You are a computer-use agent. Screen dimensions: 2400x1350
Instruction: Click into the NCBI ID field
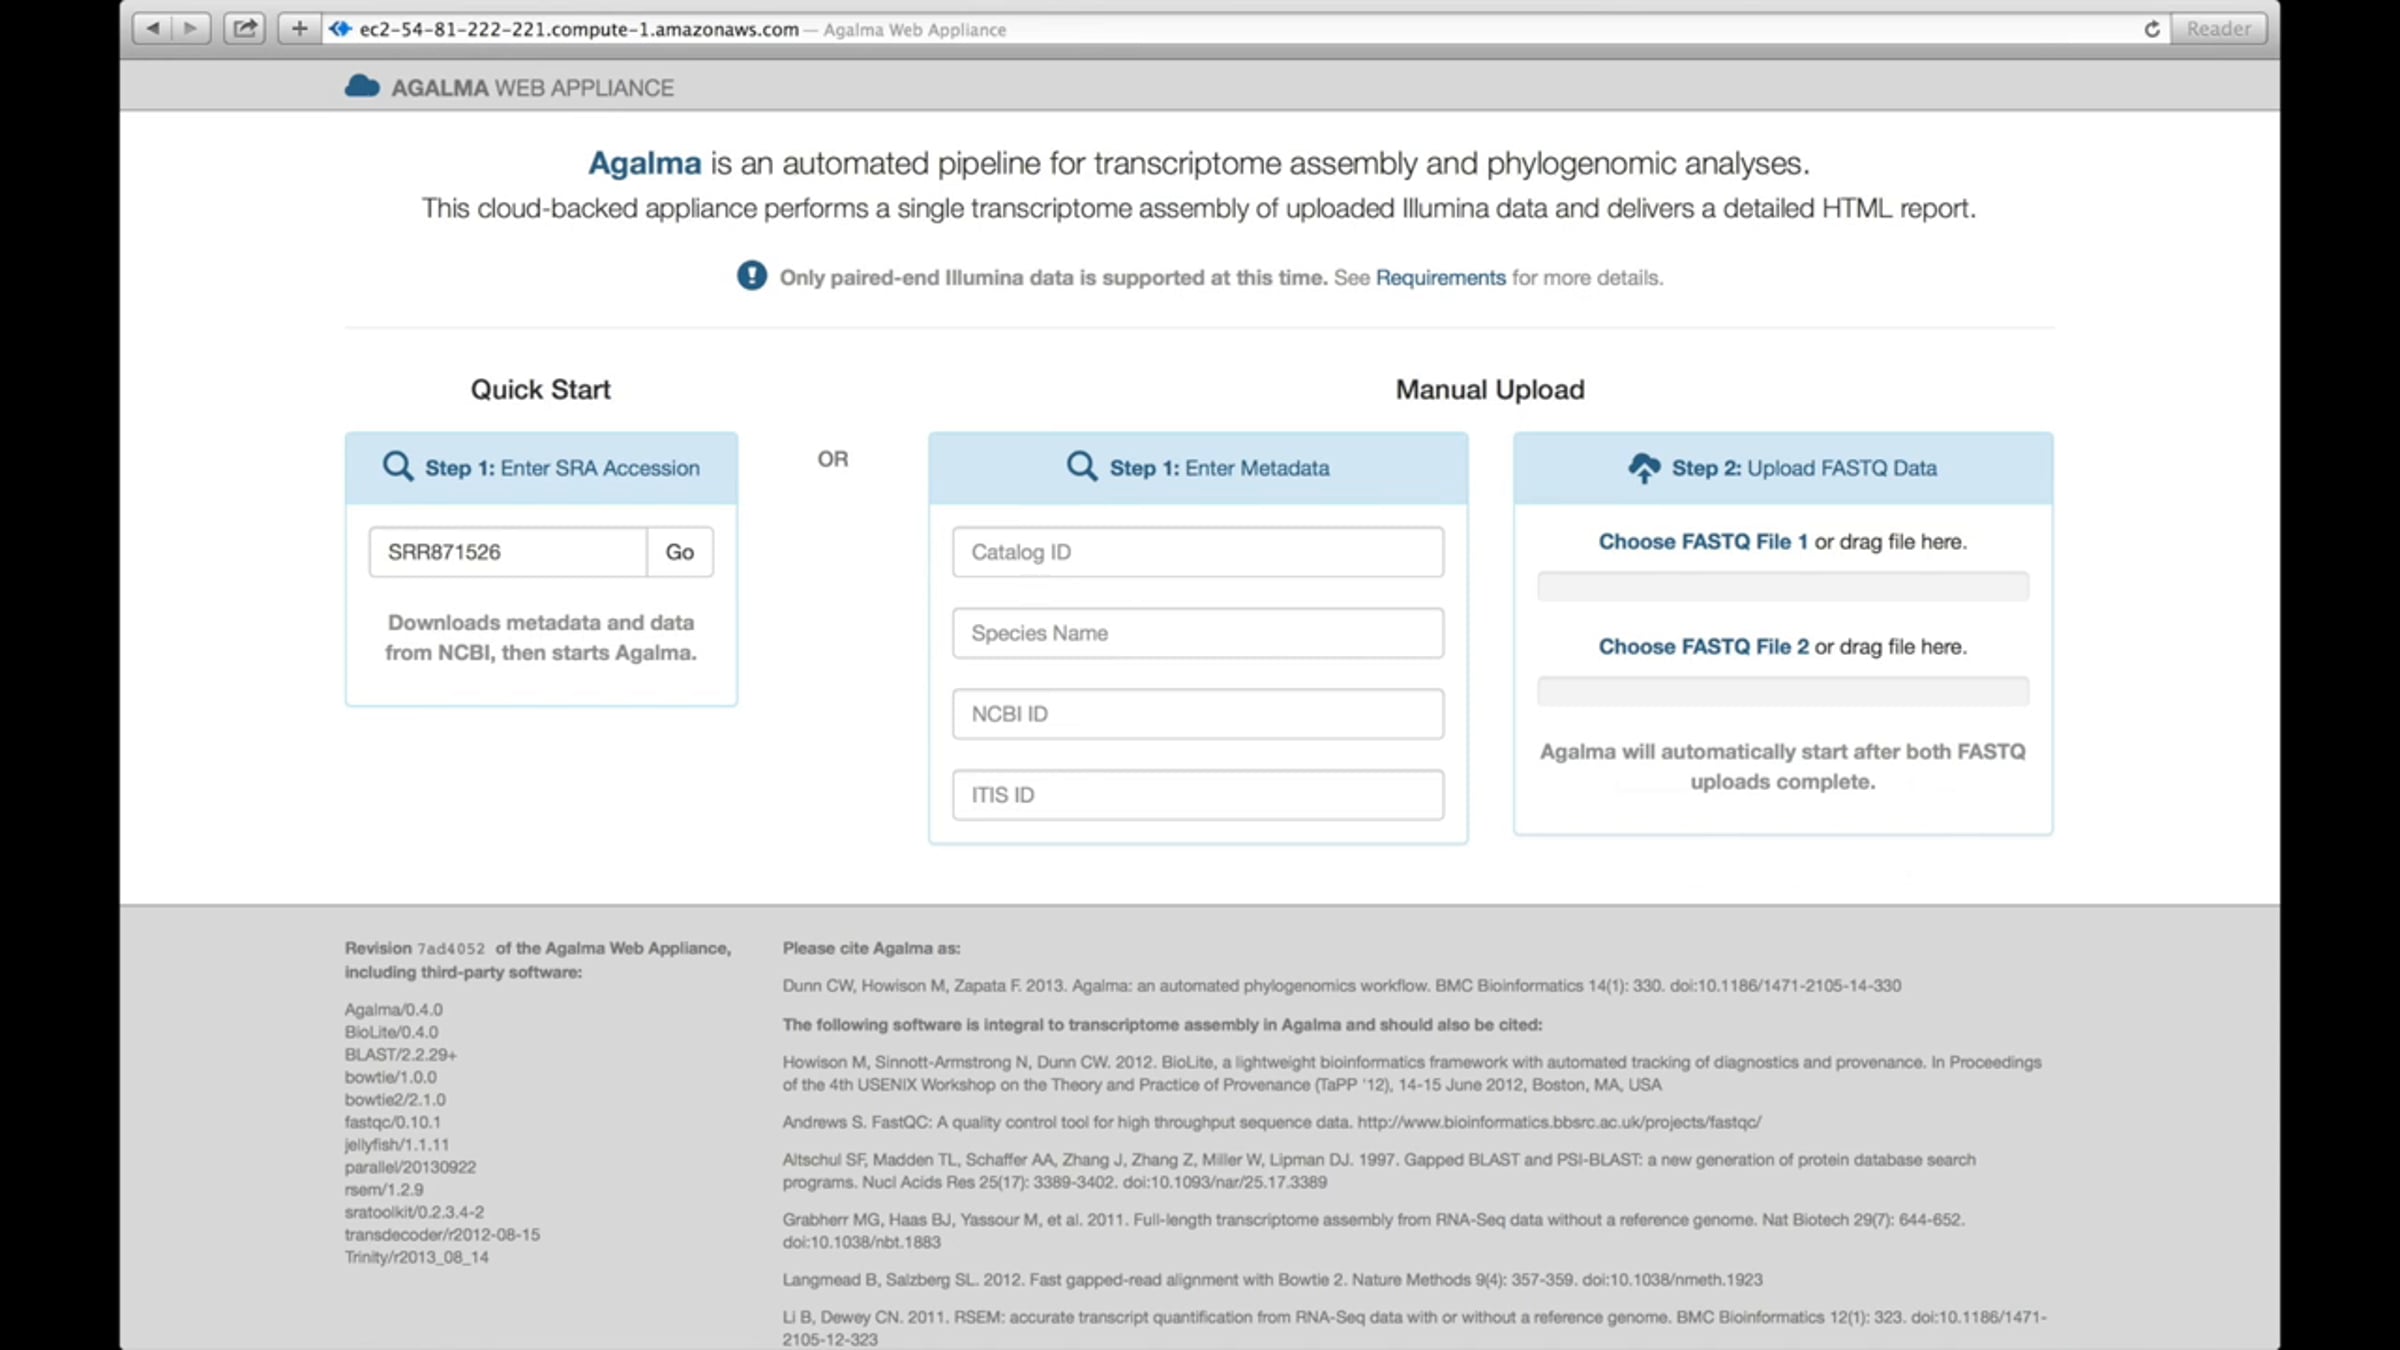pyautogui.click(x=1197, y=714)
